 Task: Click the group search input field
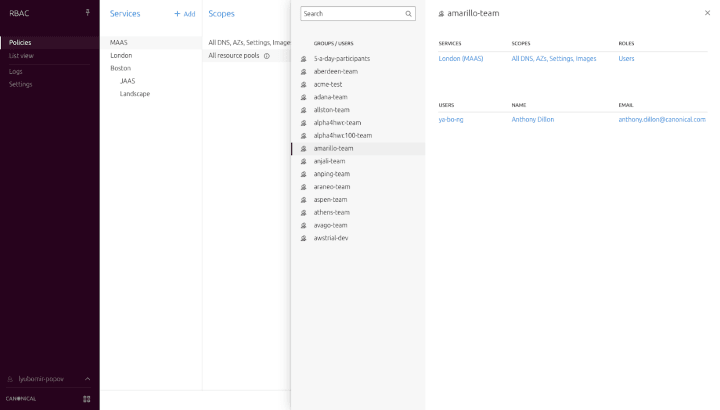pyautogui.click(x=358, y=14)
